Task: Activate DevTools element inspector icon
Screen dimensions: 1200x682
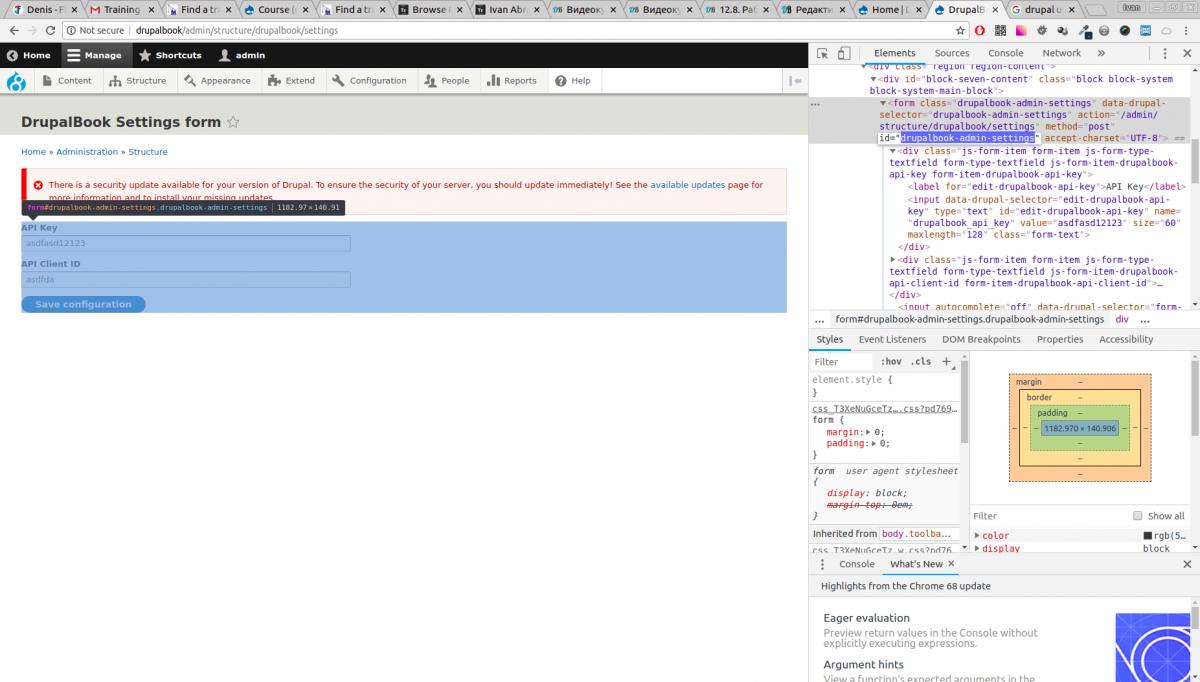Action: (x=822, y=53)
